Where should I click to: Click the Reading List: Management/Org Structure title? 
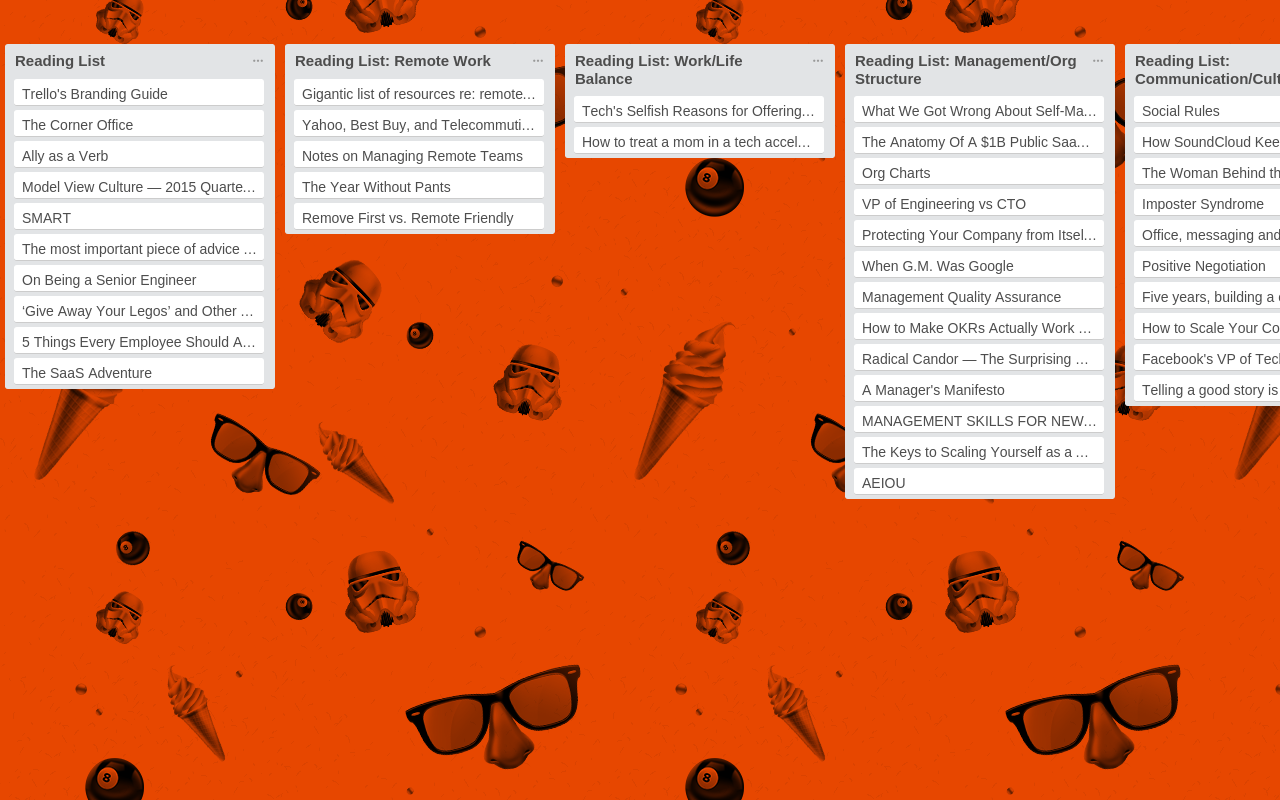966,70
